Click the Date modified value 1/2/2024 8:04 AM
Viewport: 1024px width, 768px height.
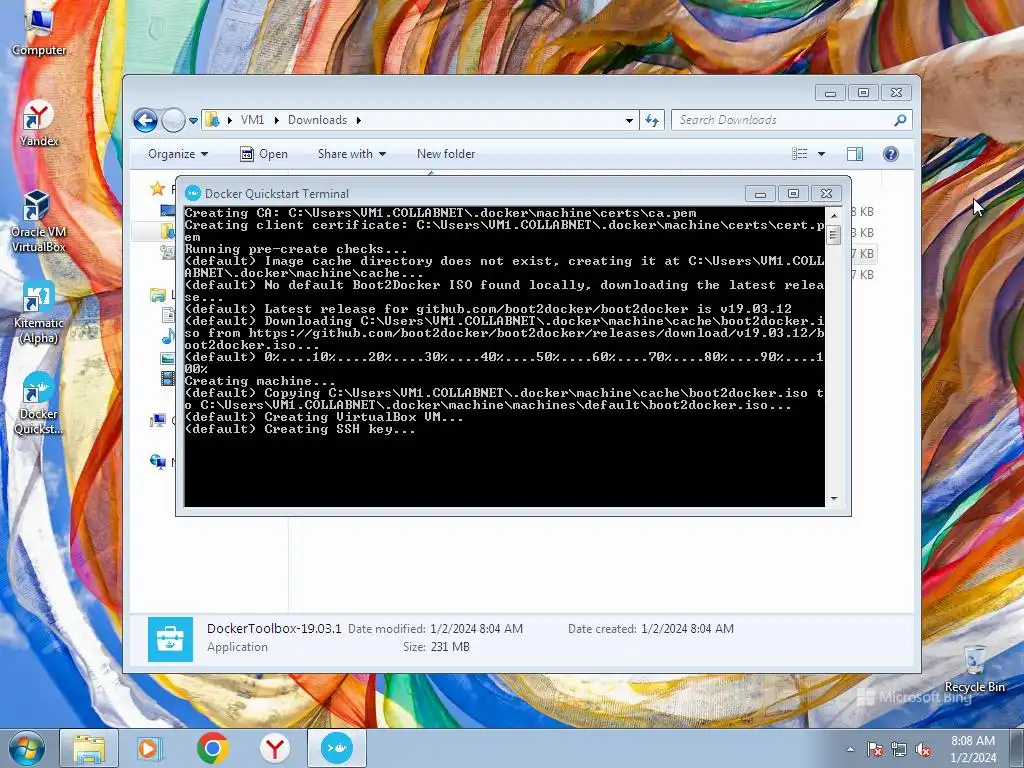pyautogui.click(x=476, y=628)
